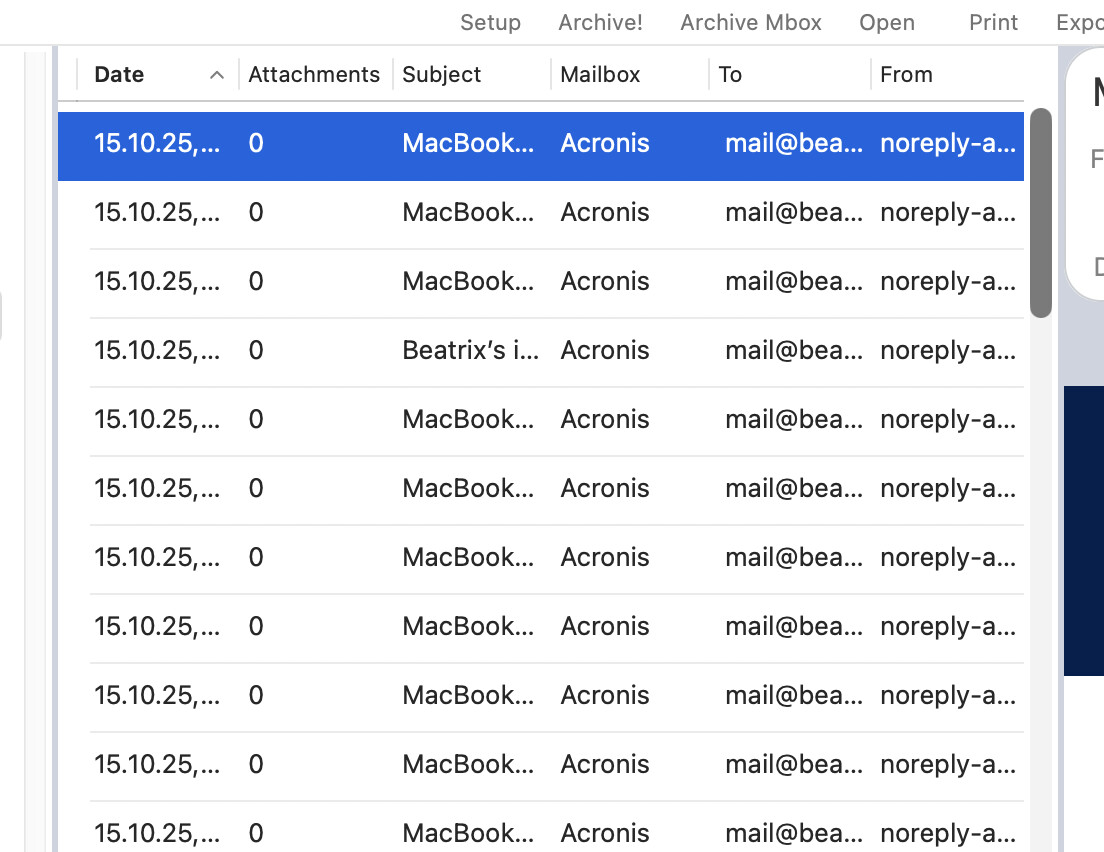Open the Setup toolbar item
The height and width of the screenshot is (852, 1104).
pyautogui.click(x=490, y=22)
